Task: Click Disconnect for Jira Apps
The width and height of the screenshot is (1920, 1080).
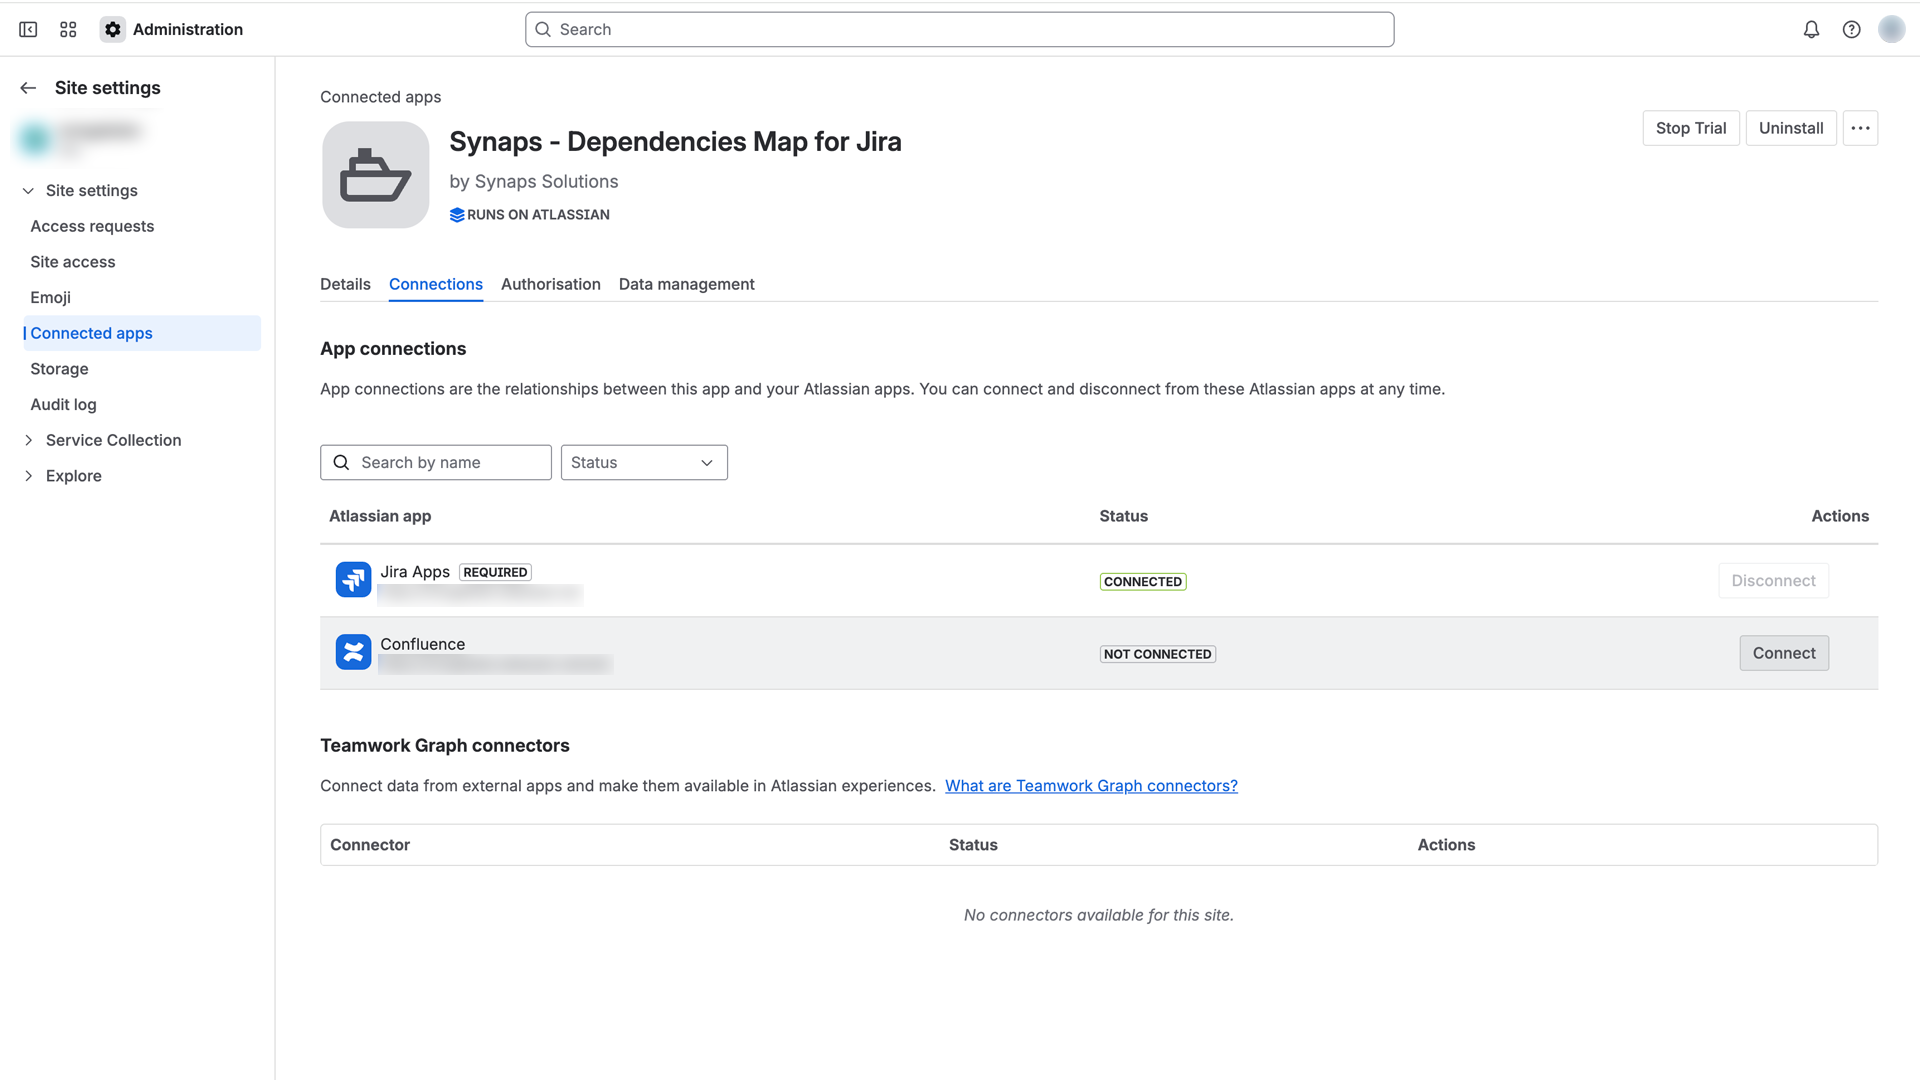Action: point(1773,581)
